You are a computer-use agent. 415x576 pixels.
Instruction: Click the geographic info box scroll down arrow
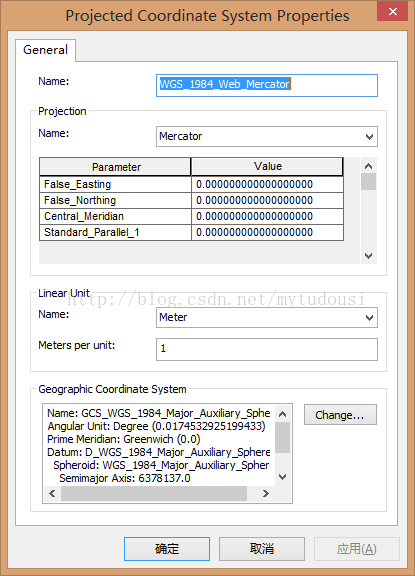(282, 477)
